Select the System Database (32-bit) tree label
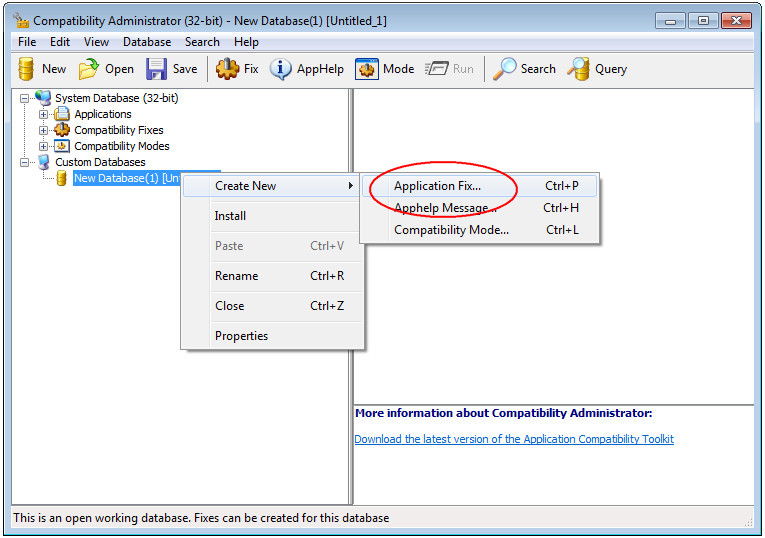This screenshot has width=765, height=538. pos(117,98)
